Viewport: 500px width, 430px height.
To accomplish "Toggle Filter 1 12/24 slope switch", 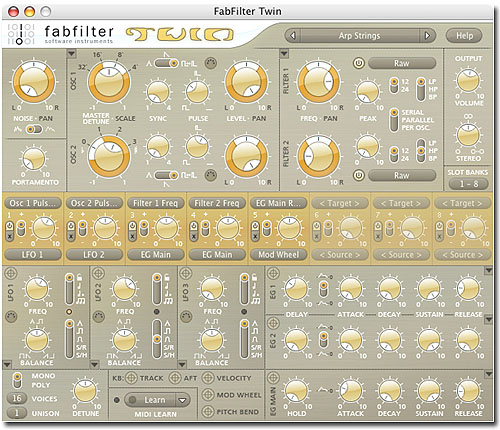I will [394, 85].
